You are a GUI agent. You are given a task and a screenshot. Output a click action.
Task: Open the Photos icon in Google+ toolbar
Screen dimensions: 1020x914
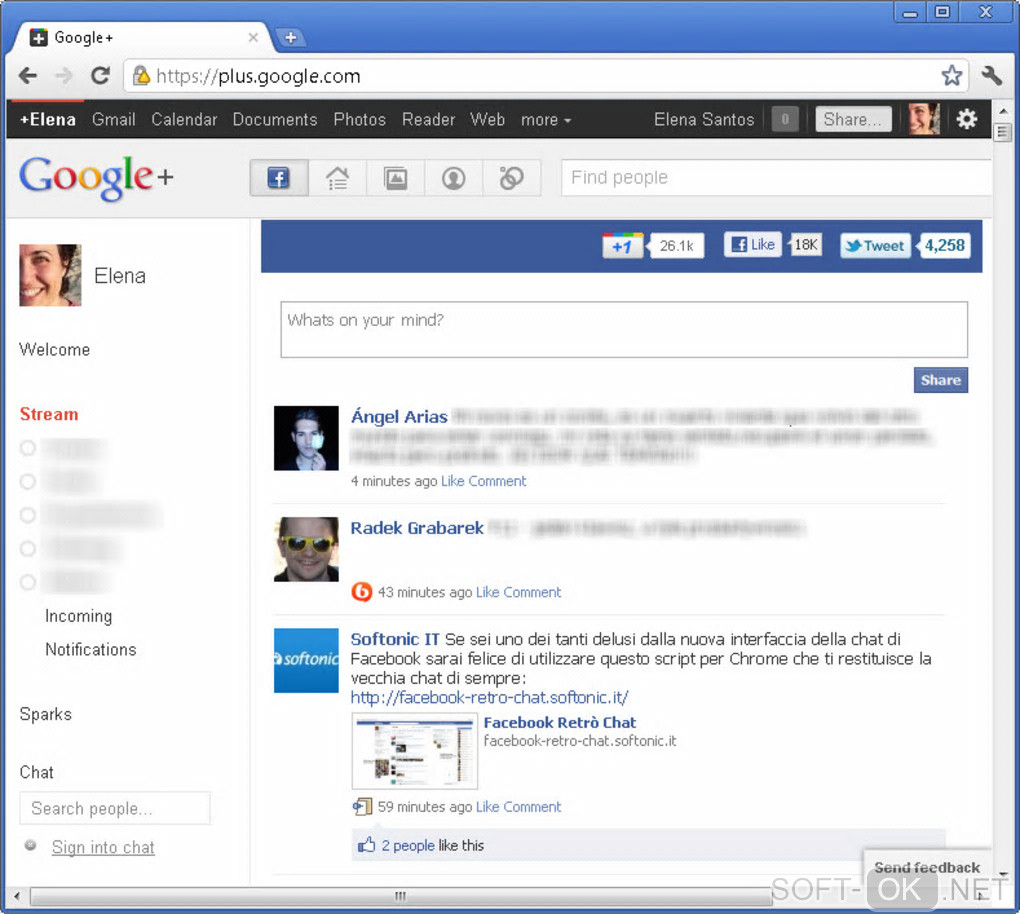[x=396, y=178]
